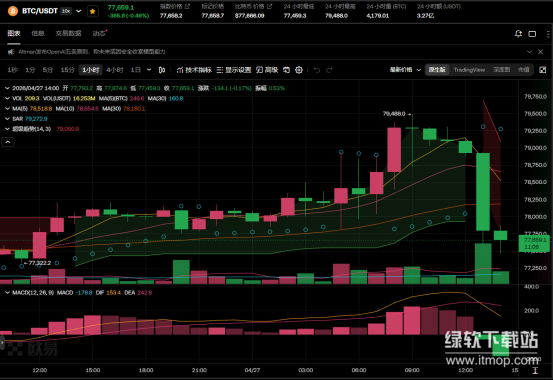Click the 04/27 date axis label
The width and height of the screenshot is (553, 380).
(x=253, y=370)
